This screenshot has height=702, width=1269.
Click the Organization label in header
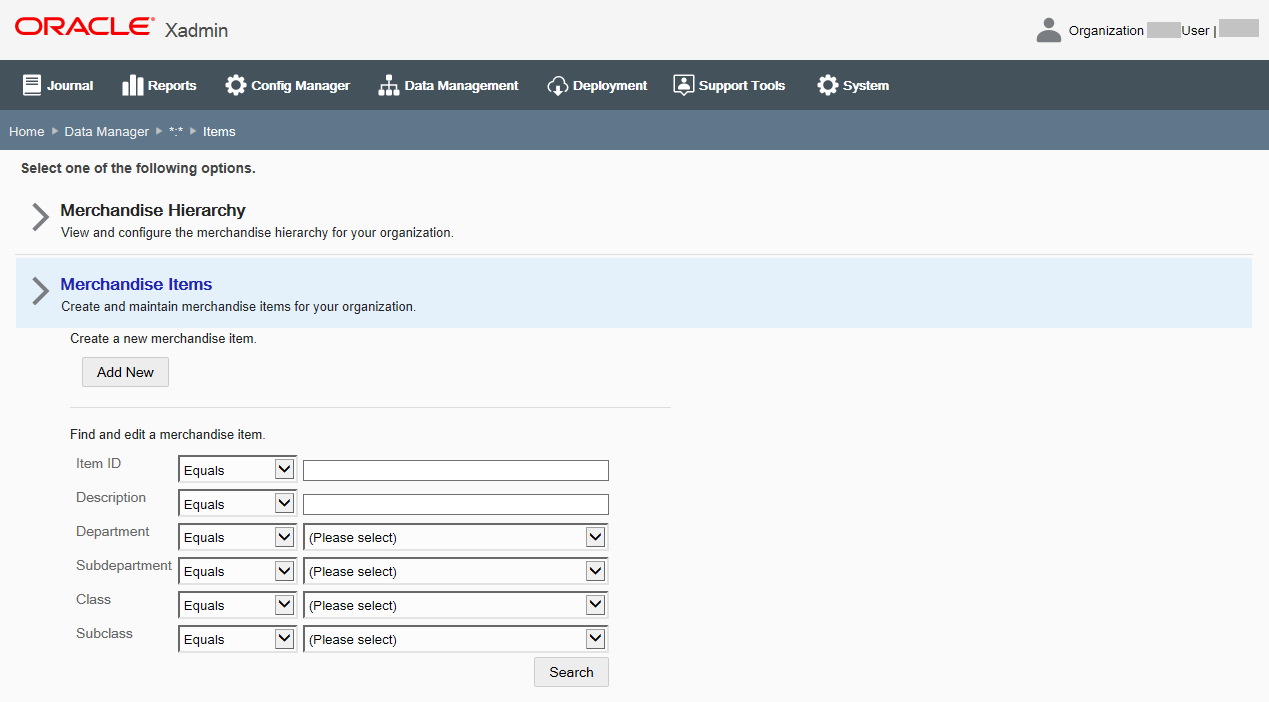tap(1106, 31)
